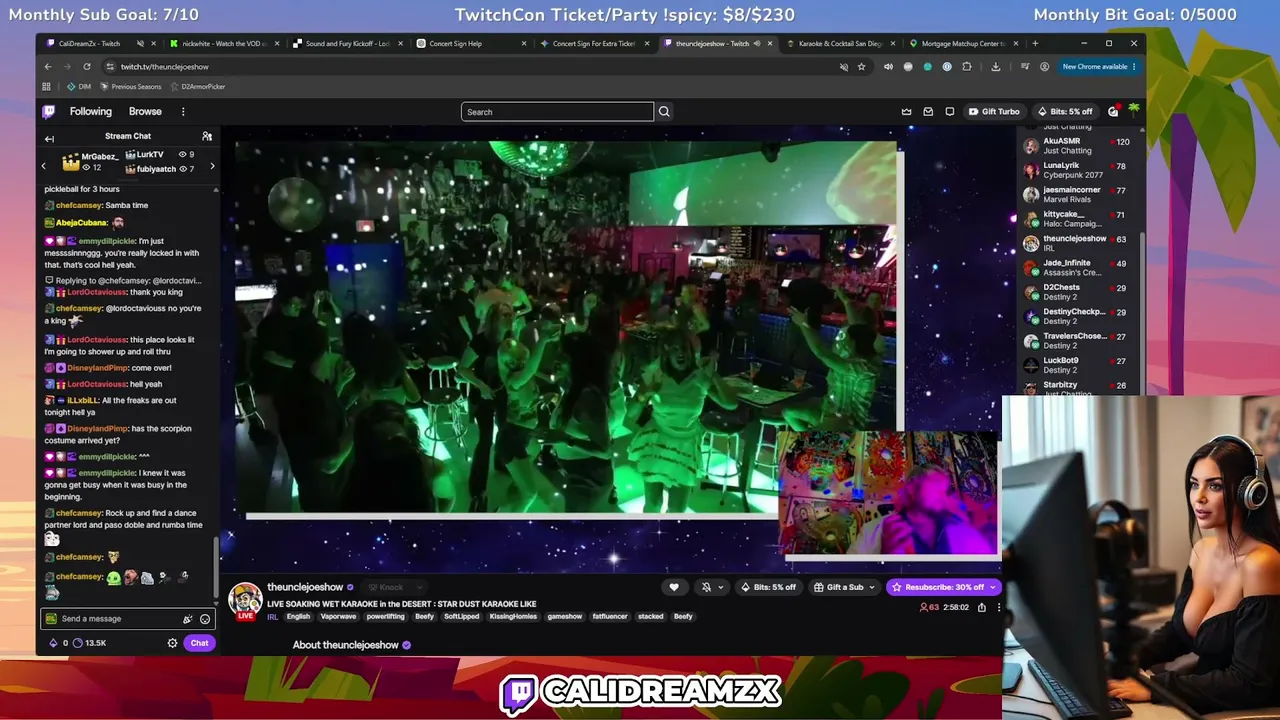Viewport: 1280px width, 720px height.
Task: Open the chat community users list
Action: click(x=207, y=136)
